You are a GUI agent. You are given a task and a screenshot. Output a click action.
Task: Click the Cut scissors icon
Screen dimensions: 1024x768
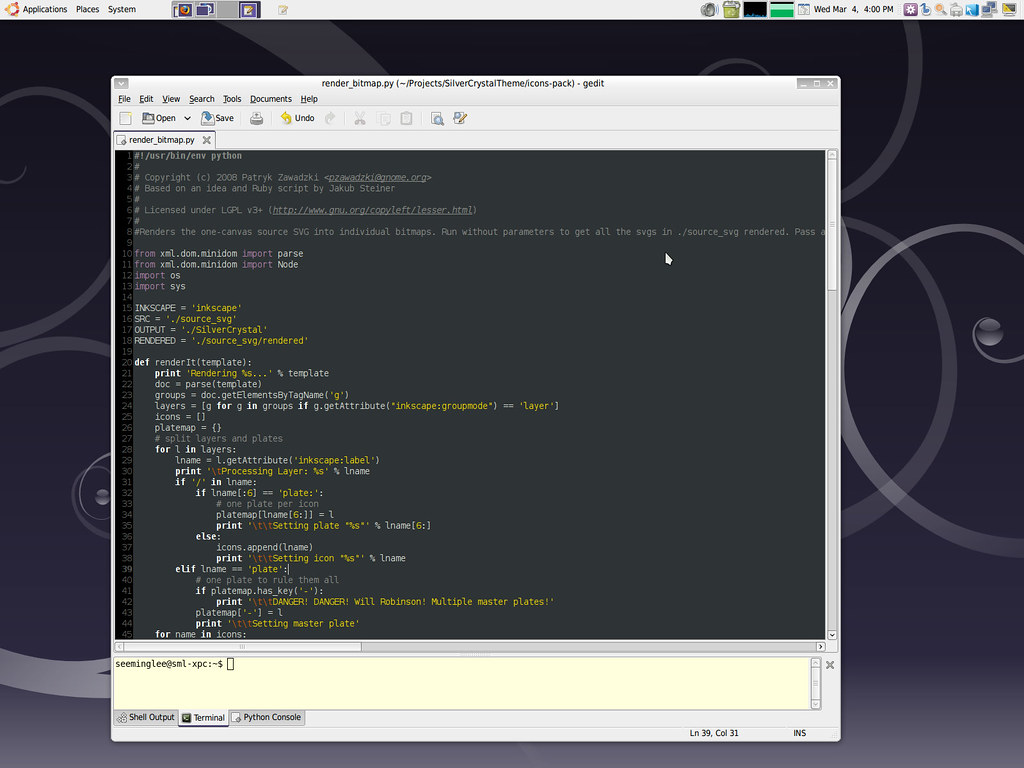tap(360, 118)
